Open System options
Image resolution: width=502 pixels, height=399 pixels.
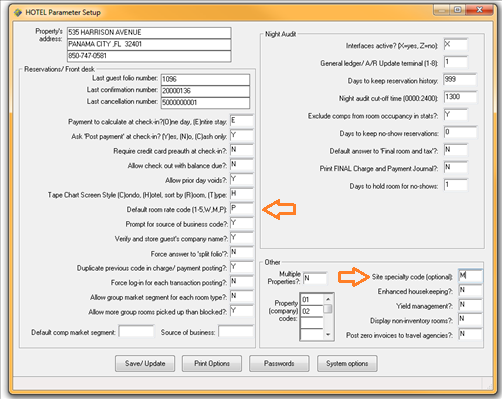pos(347,363)
